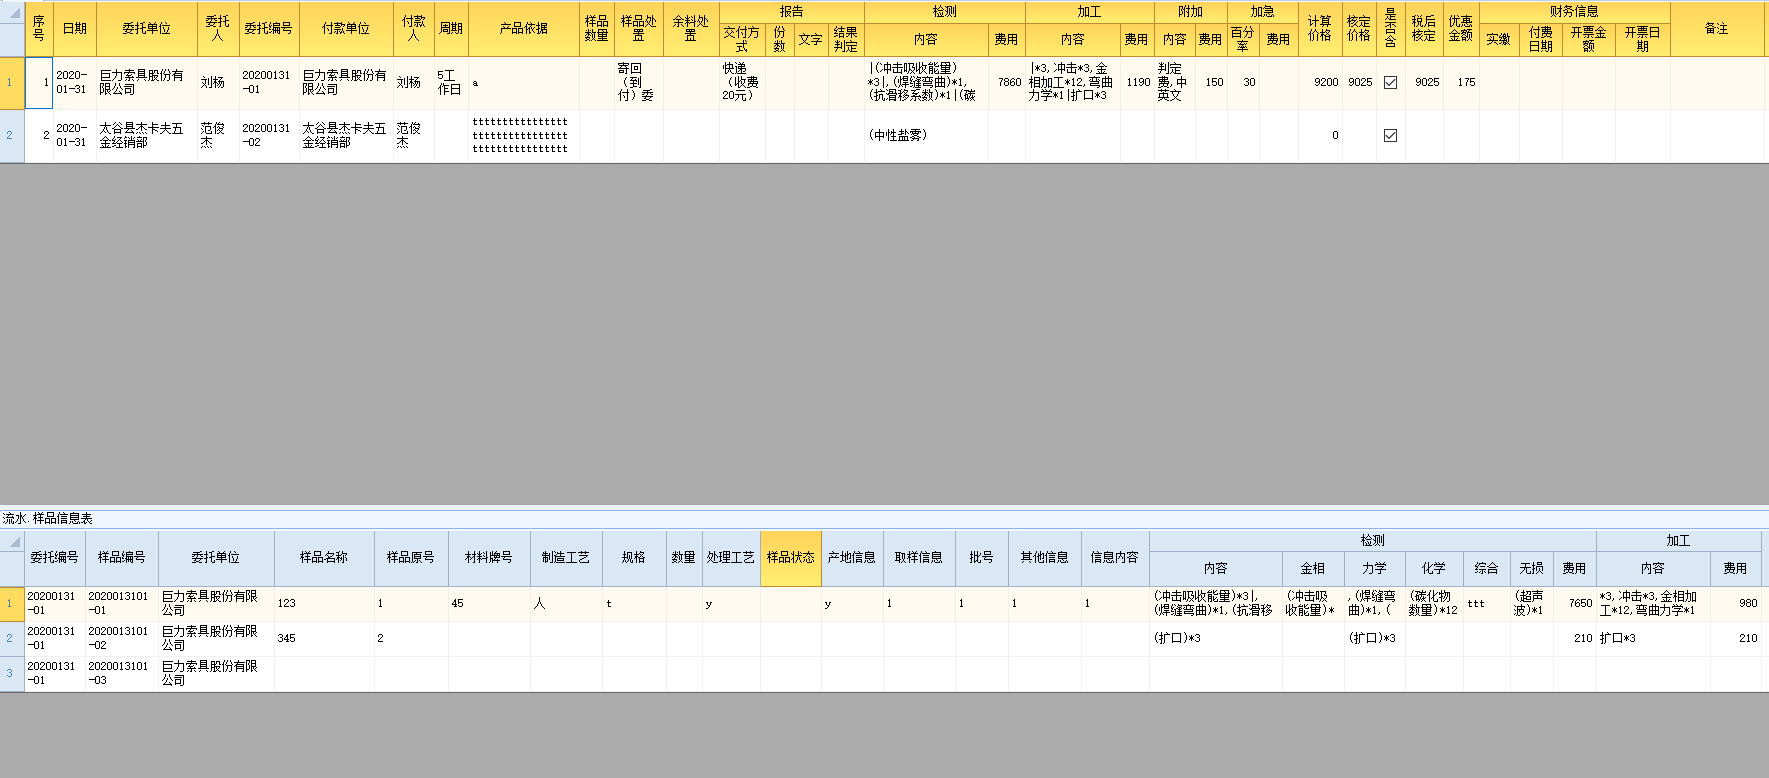Select row header 1 in the top grid
Image resolution: width=1769 pixels, height=778 pixels.
[12, 83]
